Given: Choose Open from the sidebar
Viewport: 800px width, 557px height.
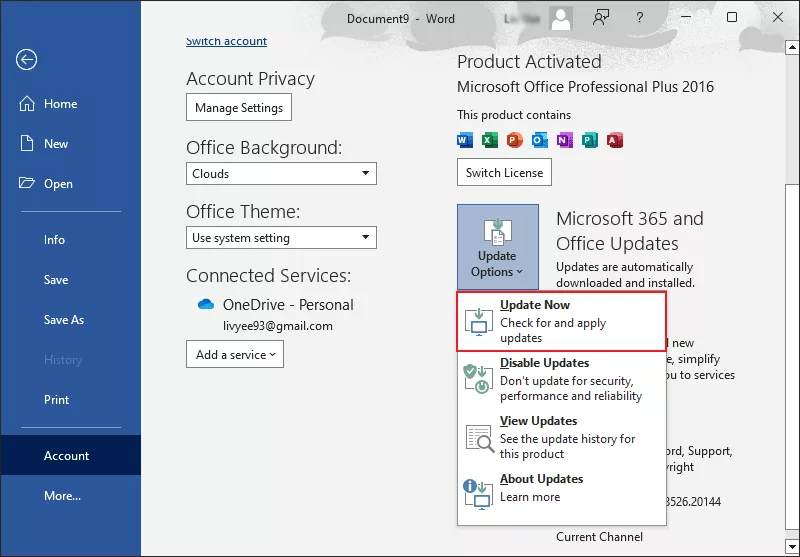Looking at the screenshot, I should (x=70, y=184).
